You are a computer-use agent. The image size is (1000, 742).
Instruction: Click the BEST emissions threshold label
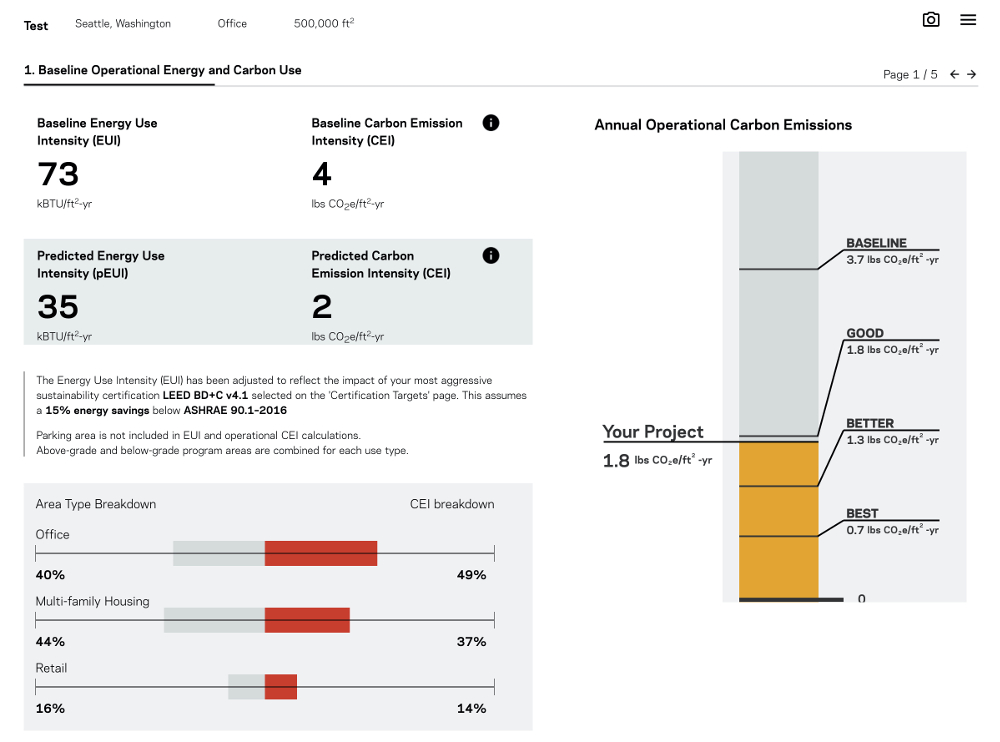862,513
